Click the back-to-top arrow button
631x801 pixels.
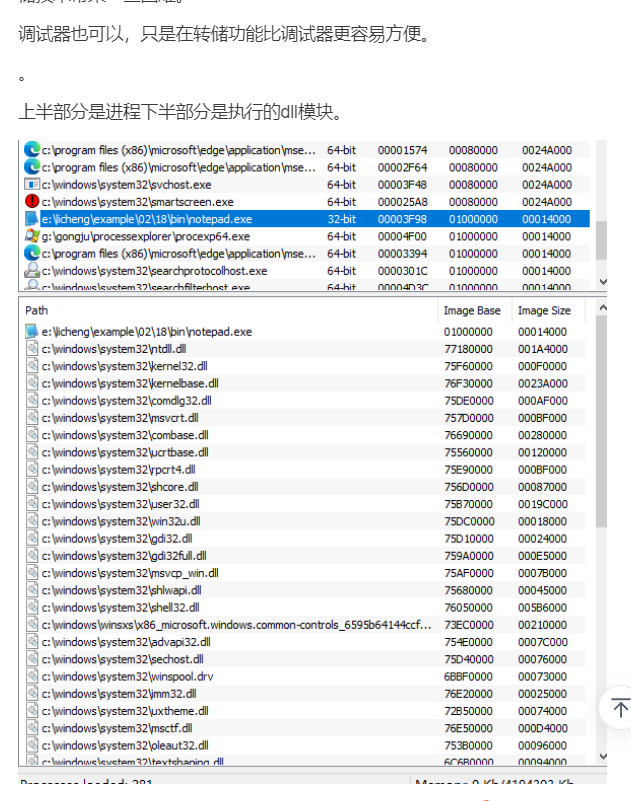619,708
